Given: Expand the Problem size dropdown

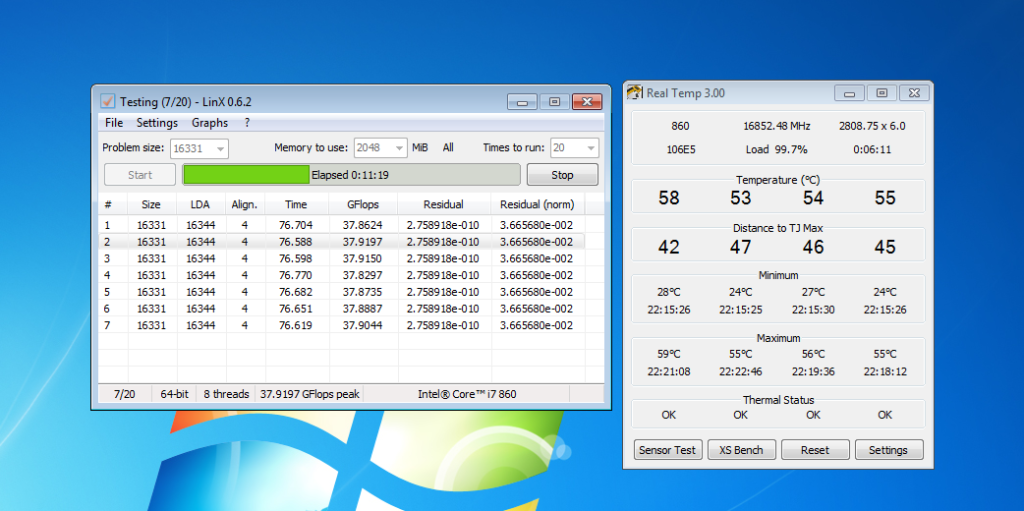Looking at the screenshot, I should [219, 148].
